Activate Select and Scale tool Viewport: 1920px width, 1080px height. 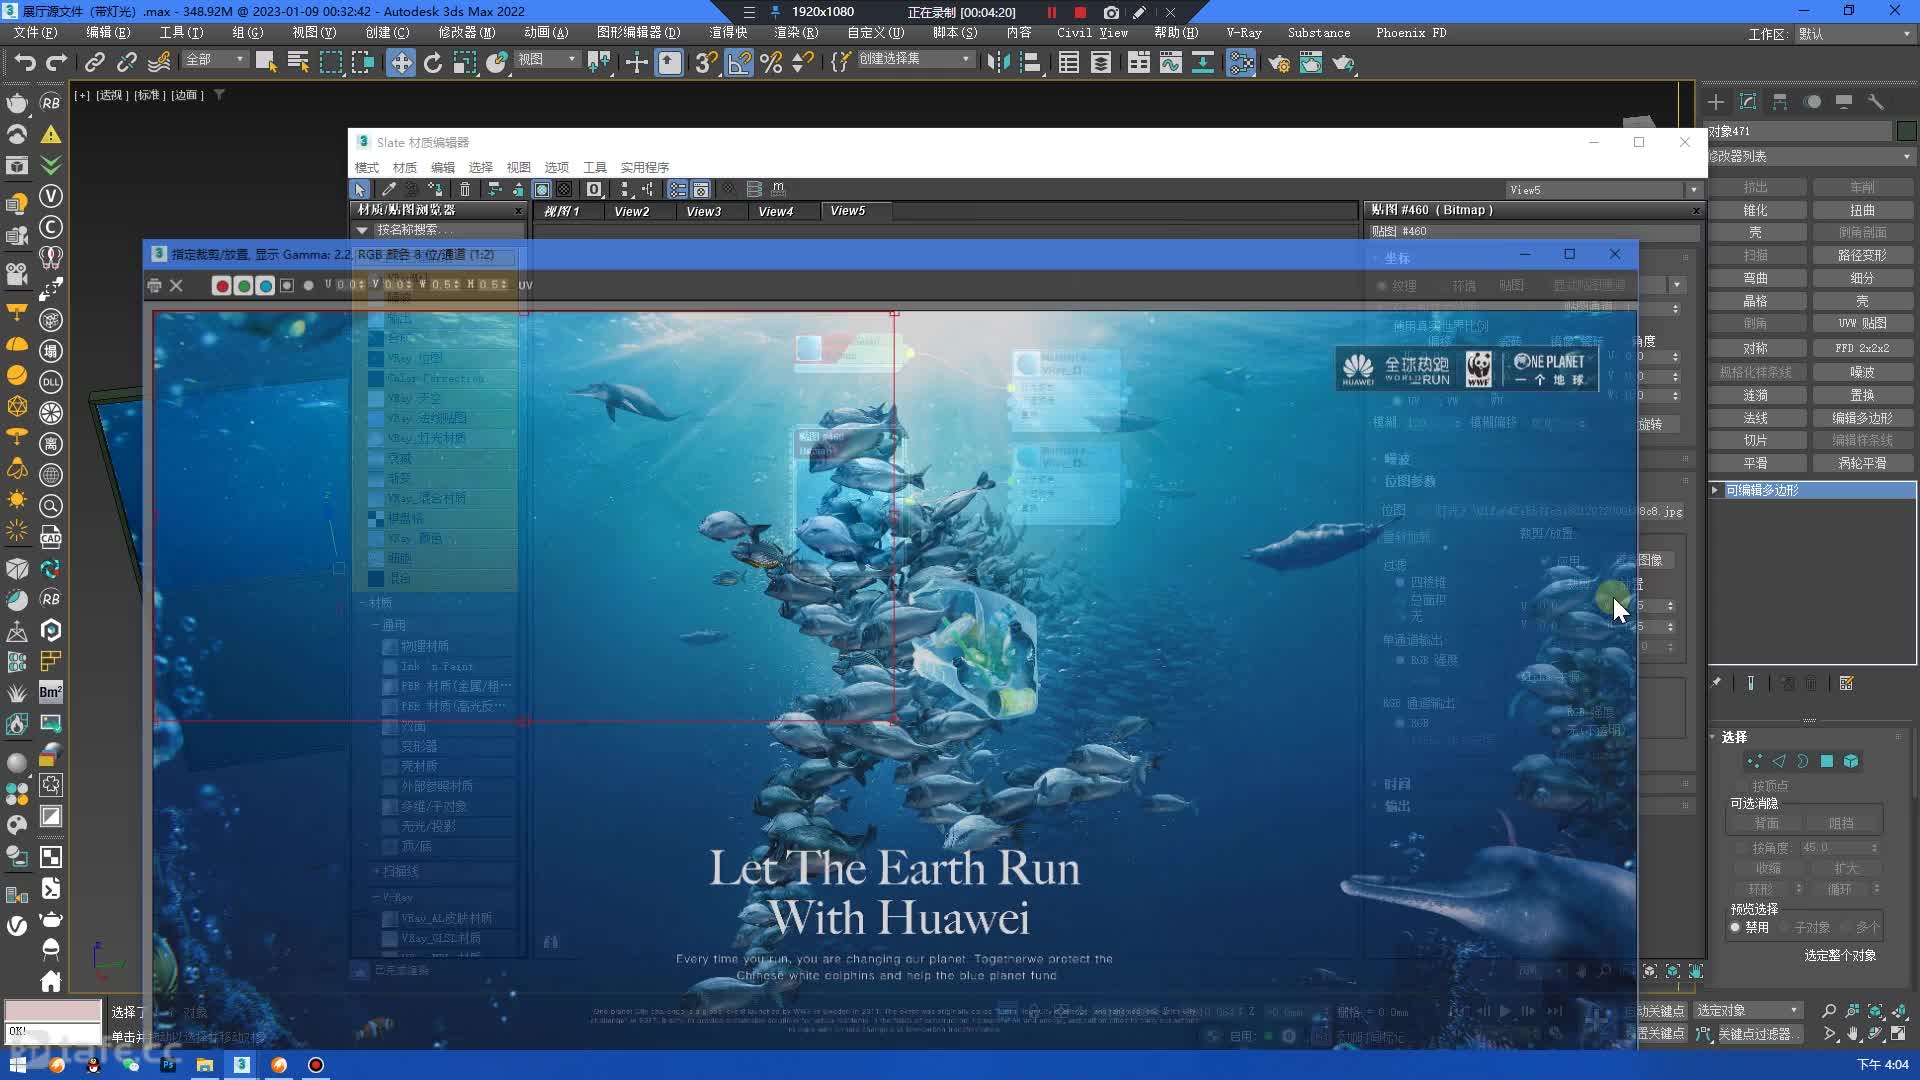(464, 62)
